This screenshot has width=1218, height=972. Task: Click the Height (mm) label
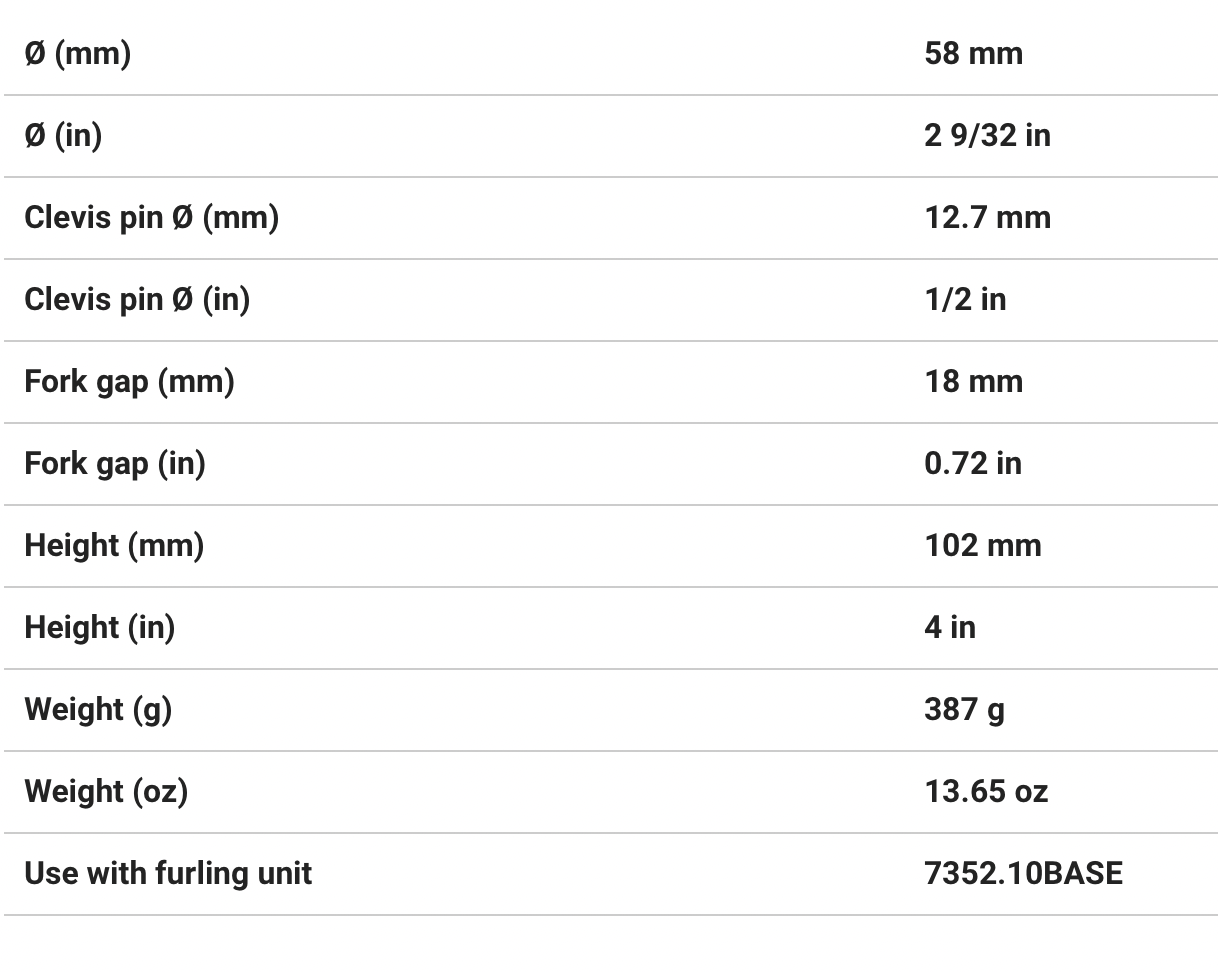pos(114,545)
